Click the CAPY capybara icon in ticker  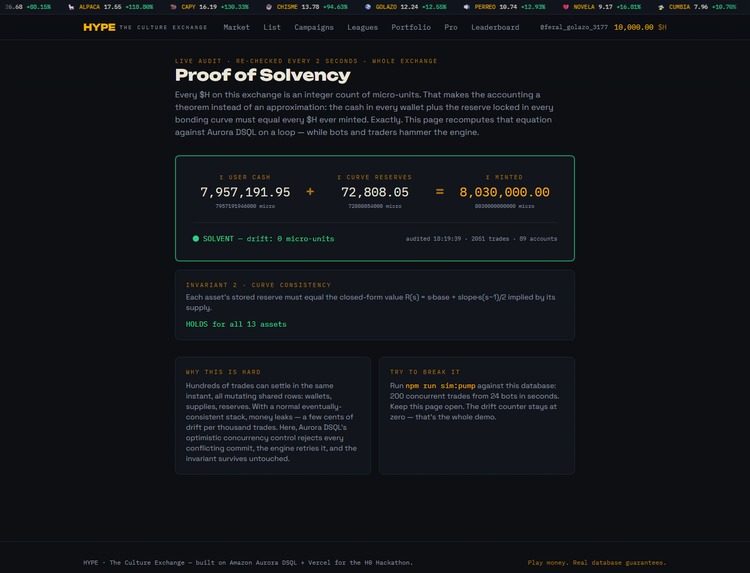173,7
